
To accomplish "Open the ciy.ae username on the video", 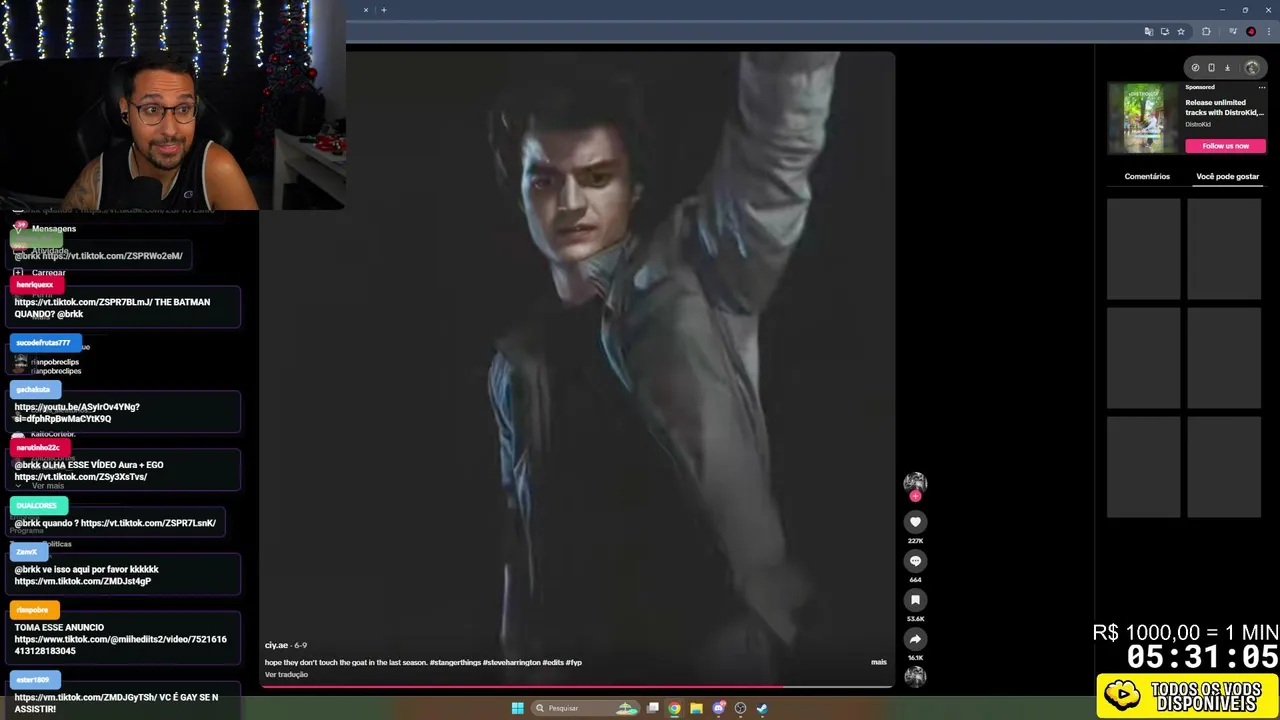I will [x=276, y=645].
